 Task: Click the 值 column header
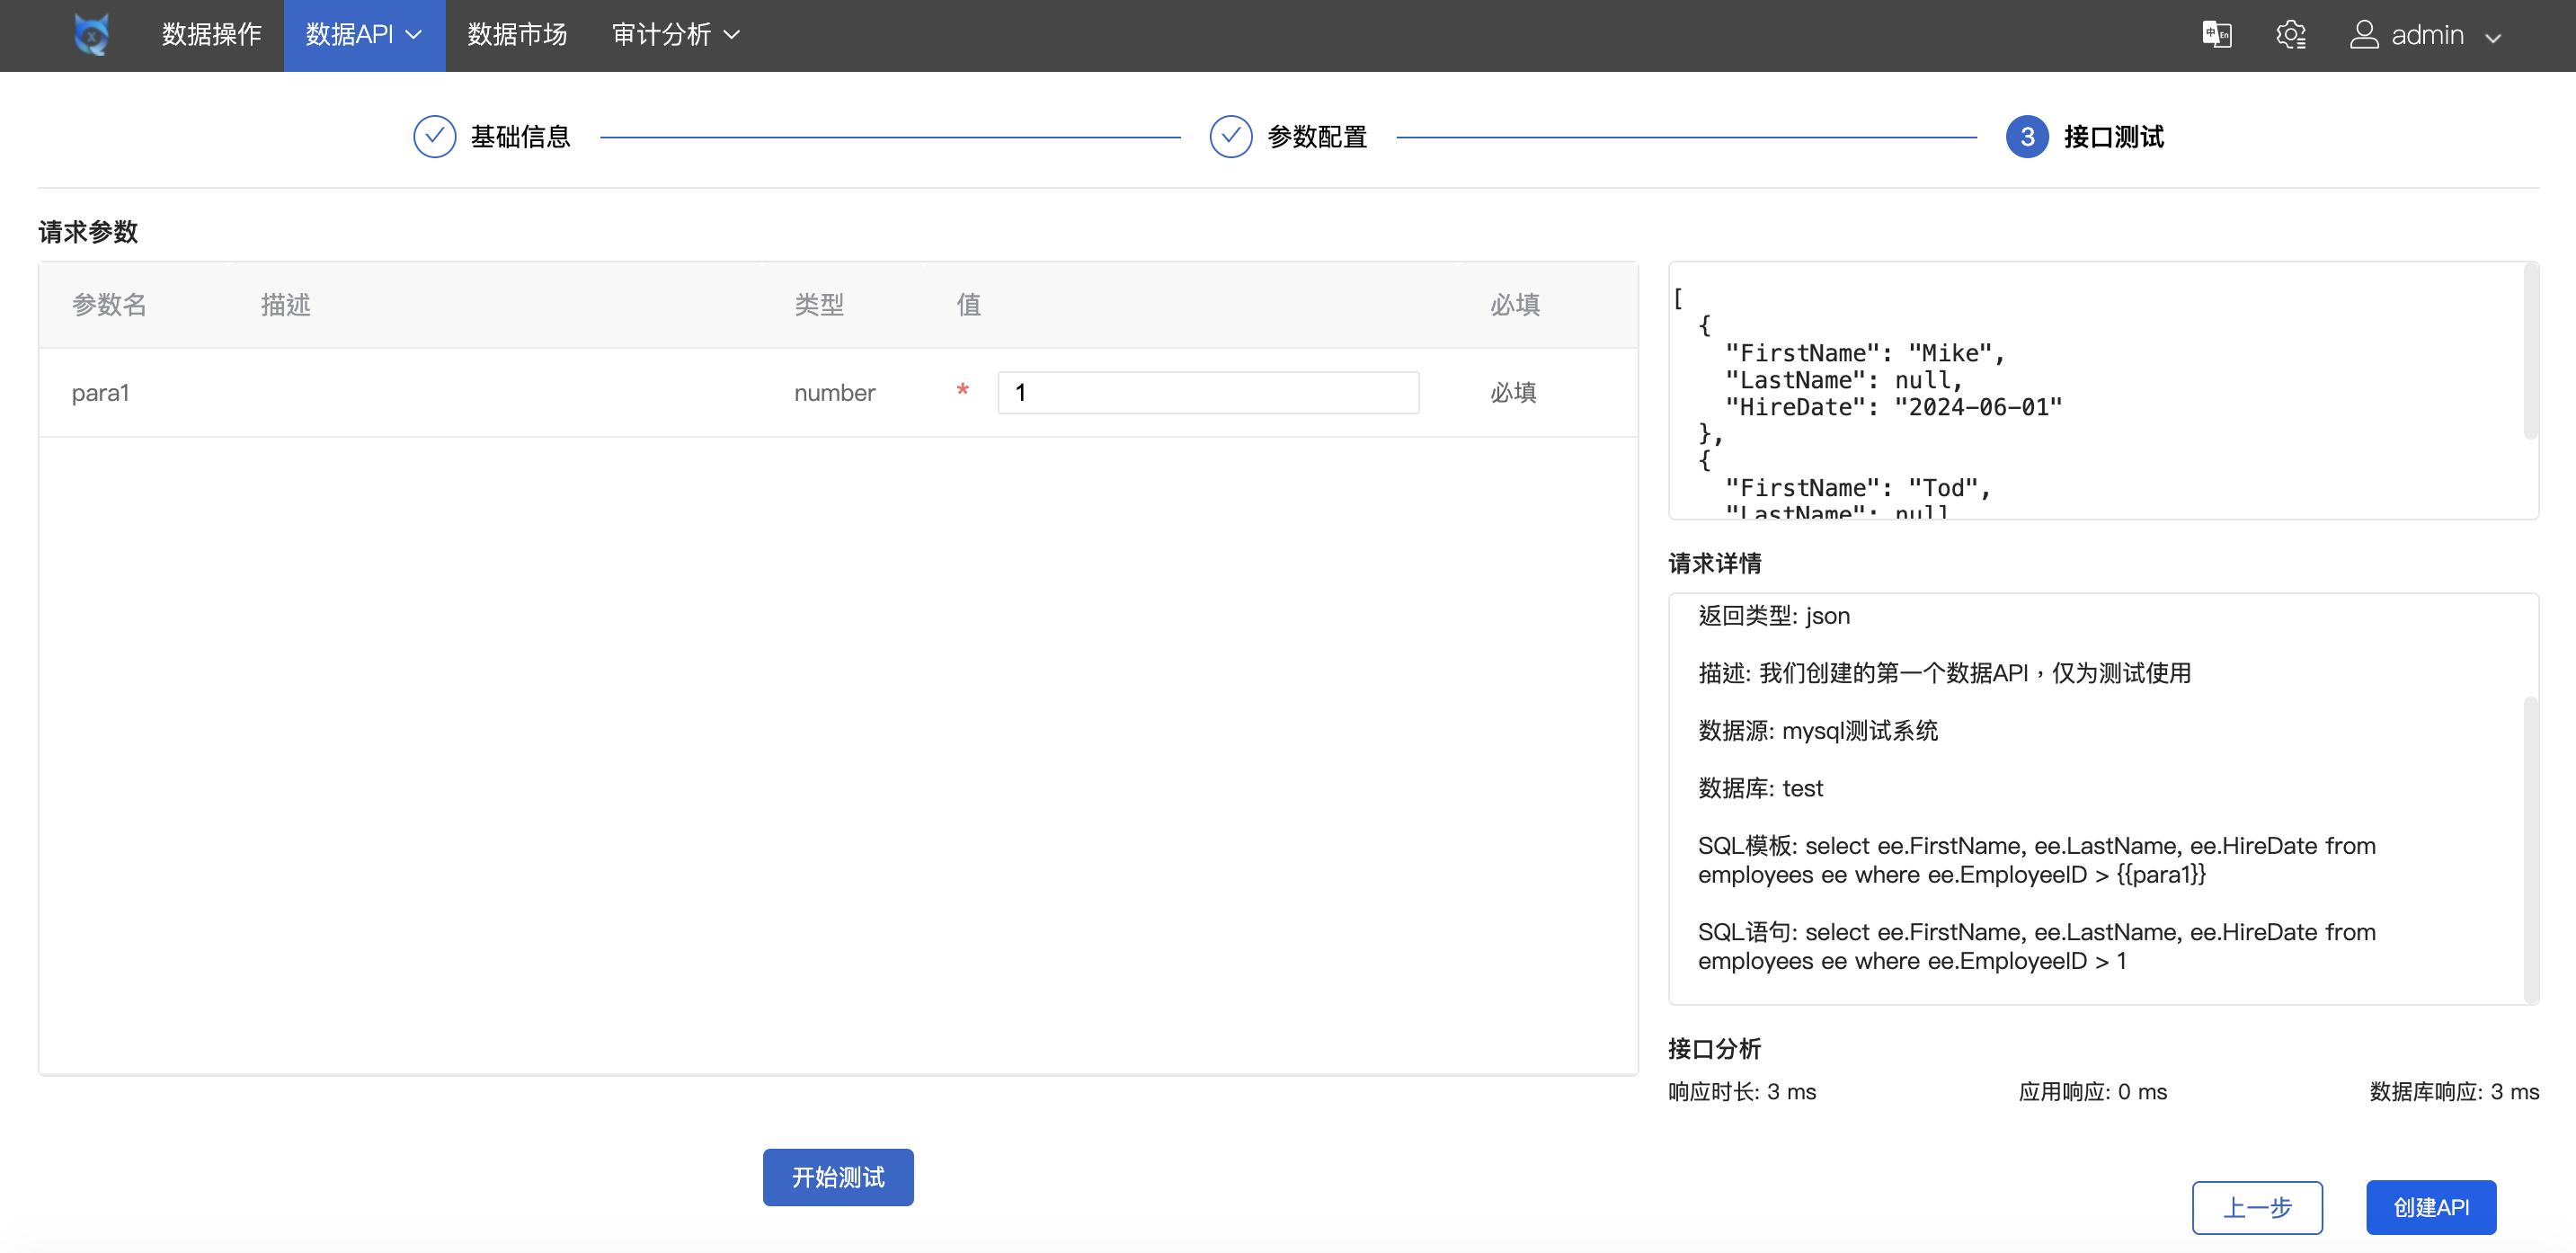pyautogui.click(x=968, y=305)
